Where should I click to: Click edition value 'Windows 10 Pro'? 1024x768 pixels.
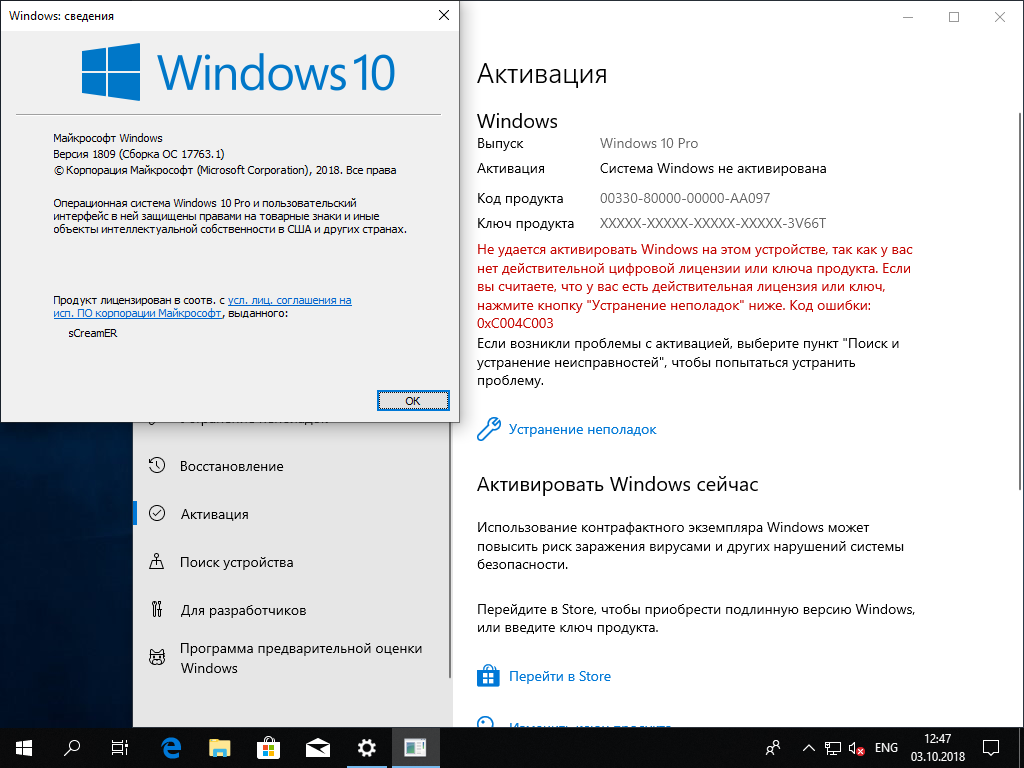click(x=649, y=143)
